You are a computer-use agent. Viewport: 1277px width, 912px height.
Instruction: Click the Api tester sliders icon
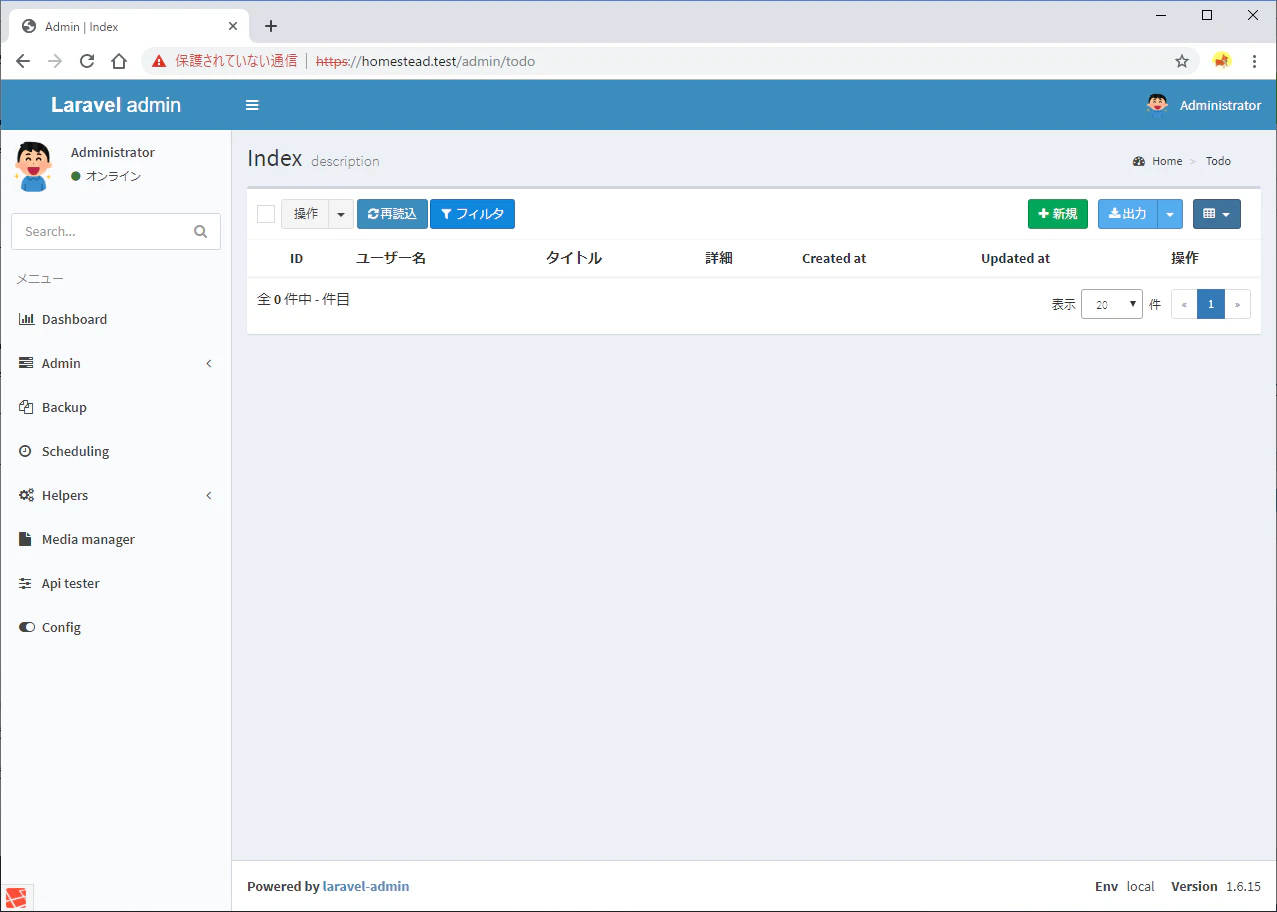click(26, 583)
